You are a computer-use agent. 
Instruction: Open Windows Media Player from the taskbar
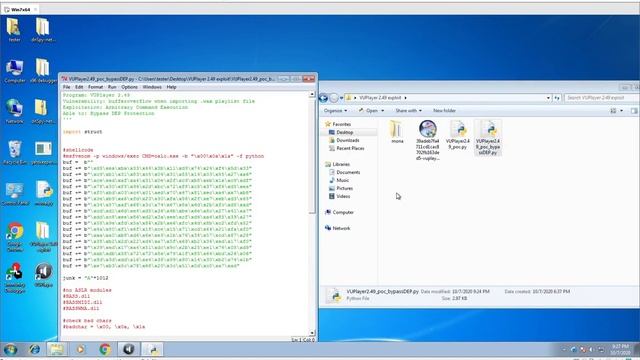tap(80, 349)
